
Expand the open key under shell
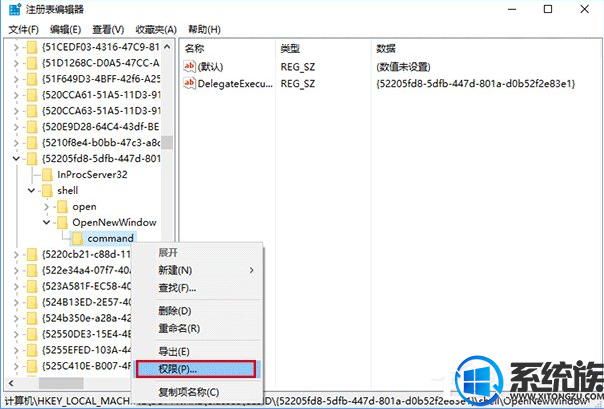[x=47, y=207]
